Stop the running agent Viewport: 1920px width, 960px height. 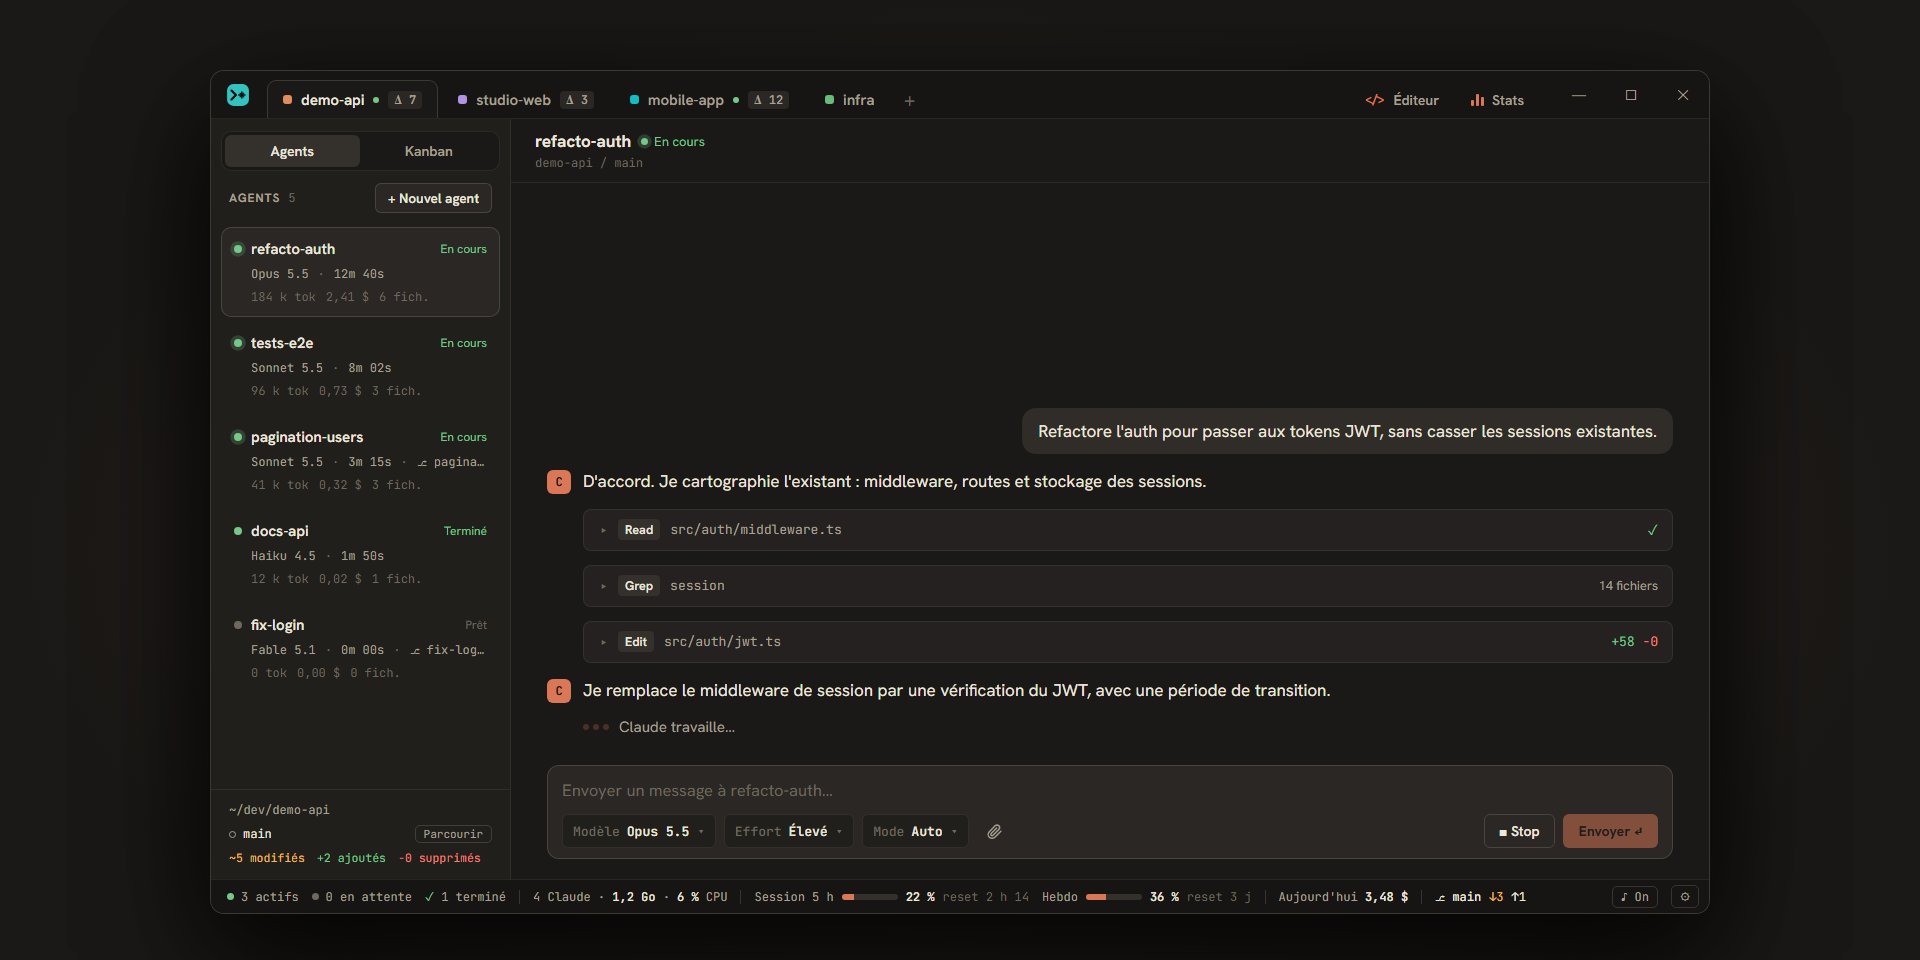tap(1519, 831)
